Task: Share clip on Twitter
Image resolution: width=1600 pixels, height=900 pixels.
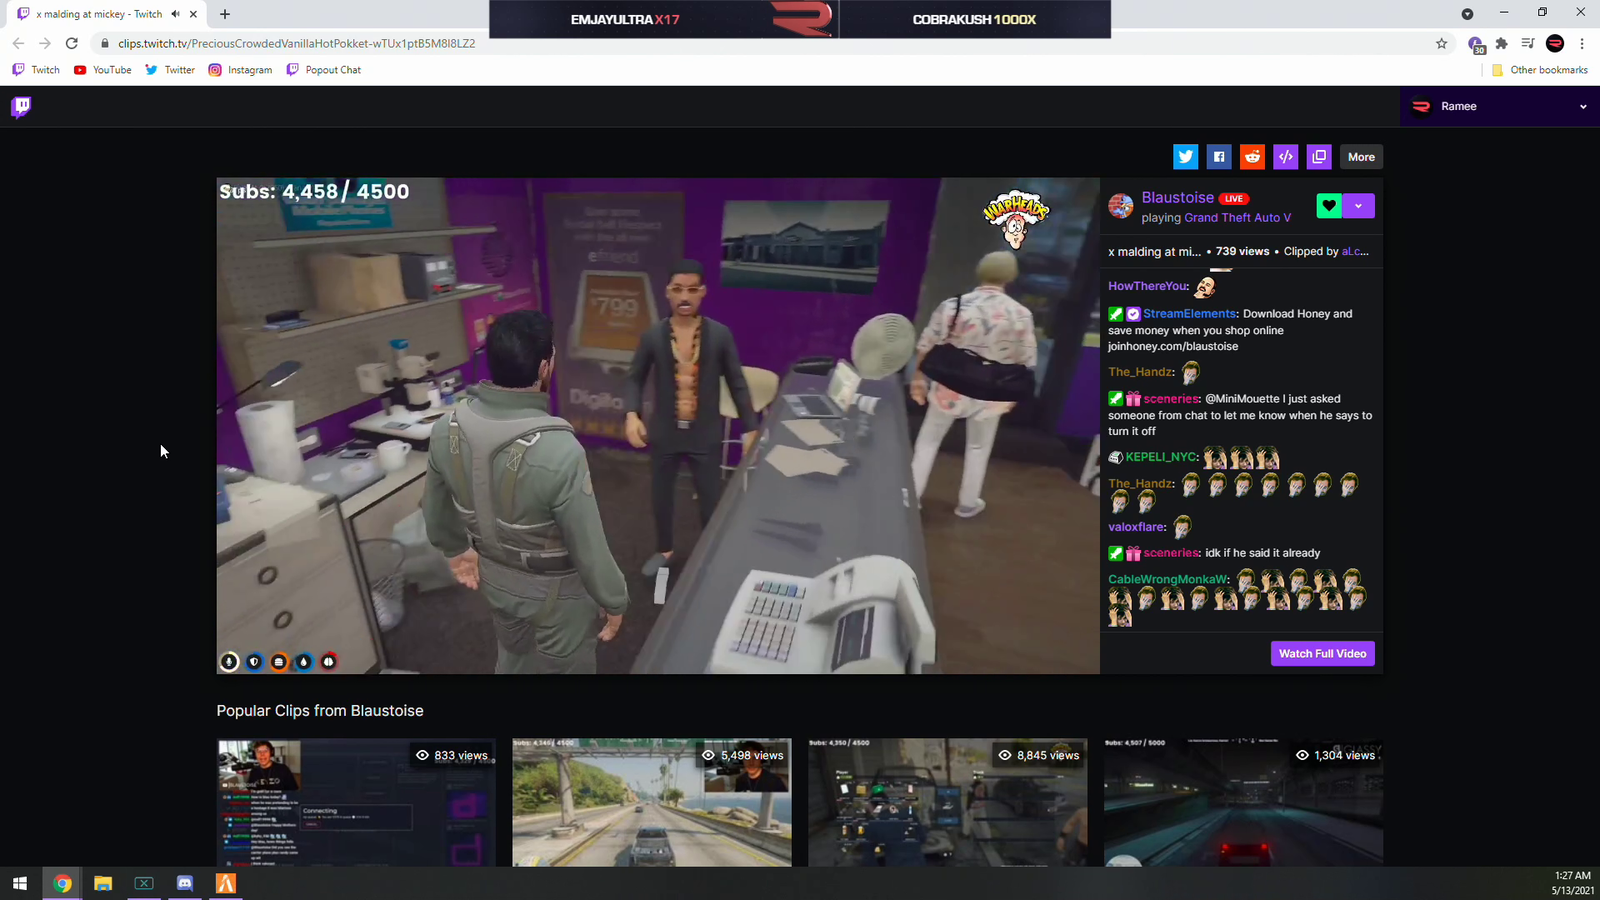Action: point(1185,157)
